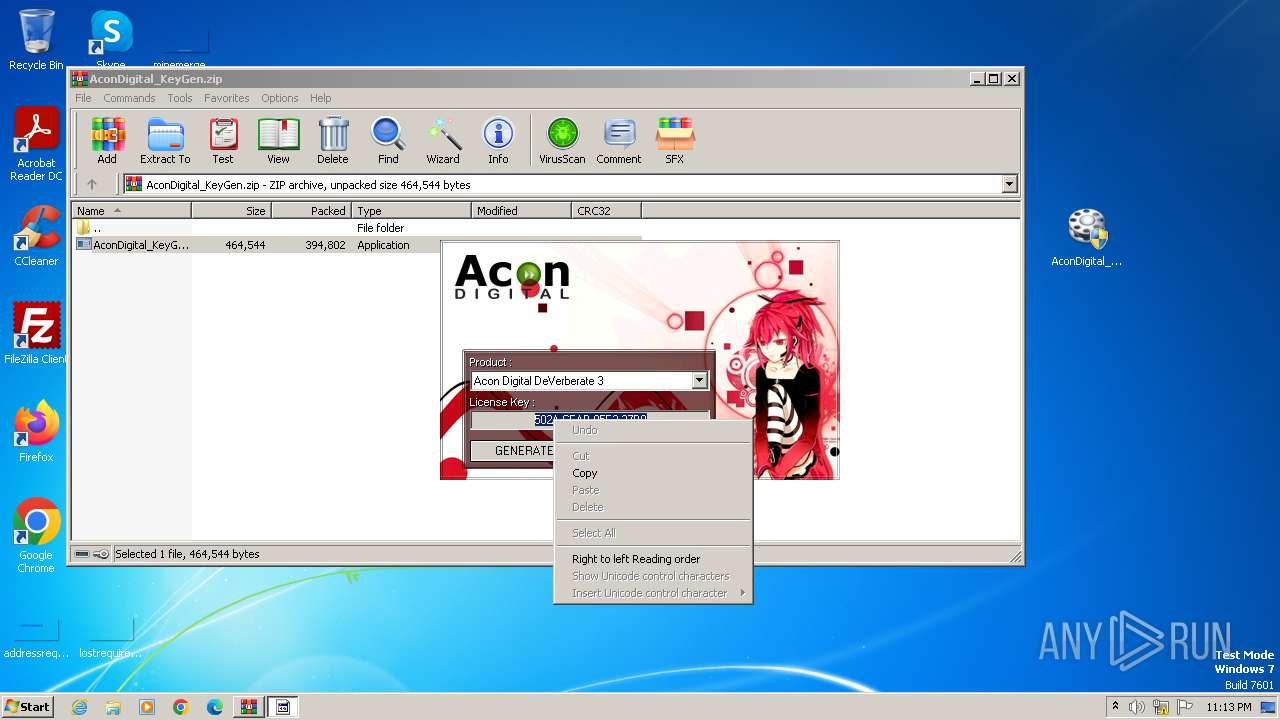Go up one folder level arrow
Viewport: 1280px width, 720px height.
[x=92, y=184]
